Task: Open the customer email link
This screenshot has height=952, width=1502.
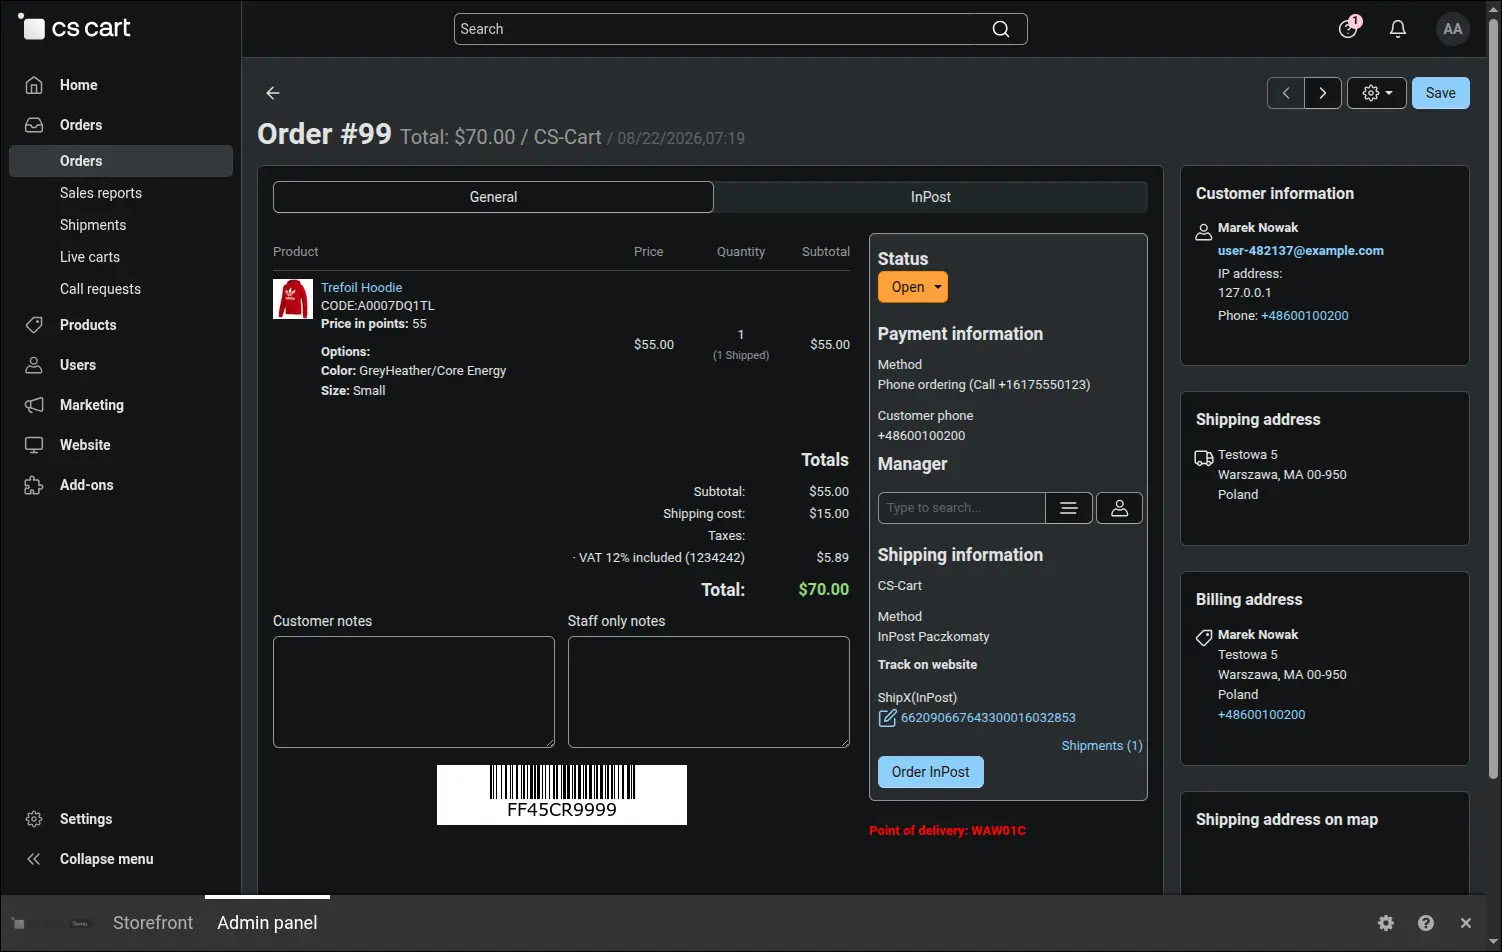Action: tap(1301, 251)
